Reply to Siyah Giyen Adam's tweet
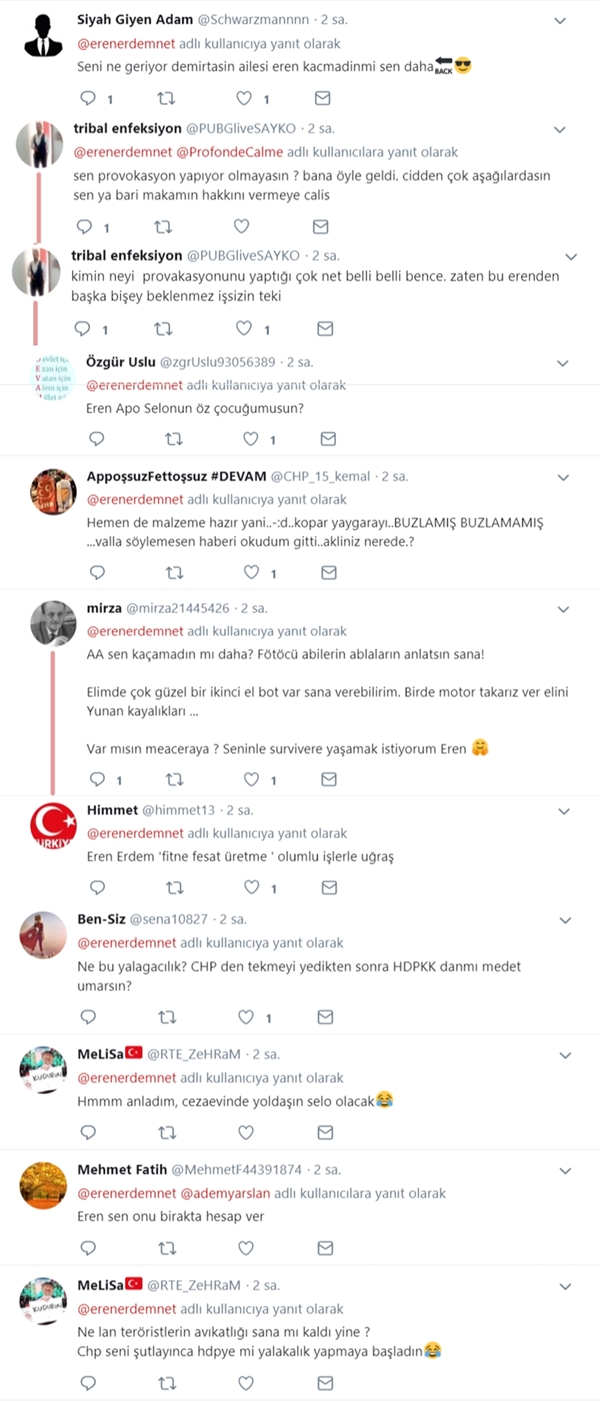This screenshot has height=1402, width=600. pos(87,98)
